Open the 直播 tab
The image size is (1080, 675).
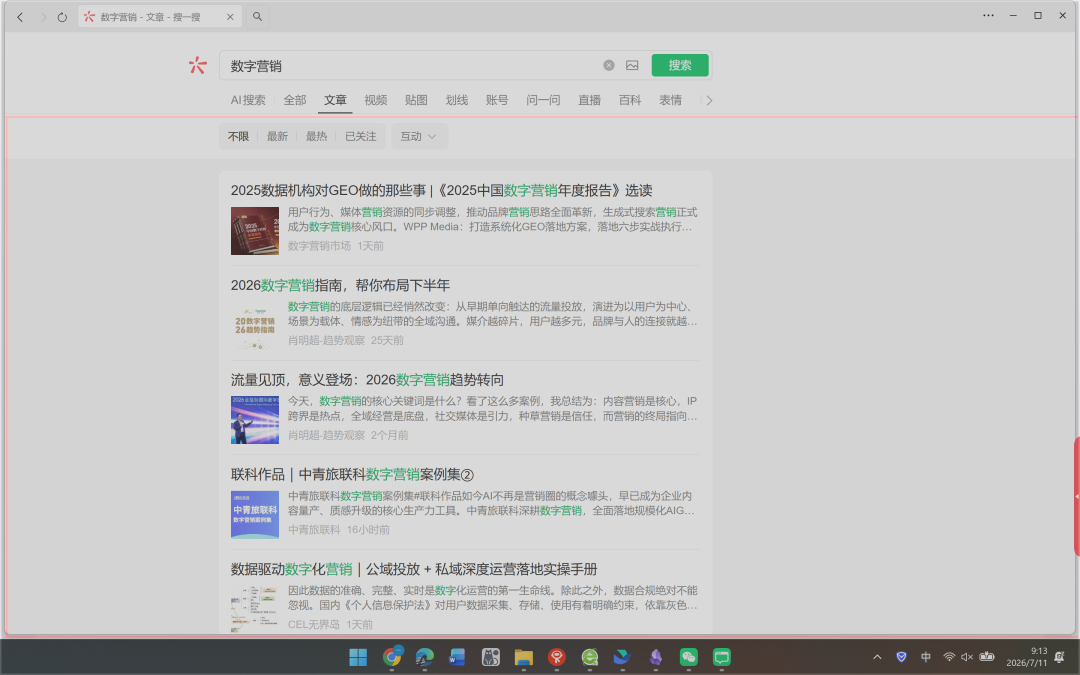(x=590, y=100)
